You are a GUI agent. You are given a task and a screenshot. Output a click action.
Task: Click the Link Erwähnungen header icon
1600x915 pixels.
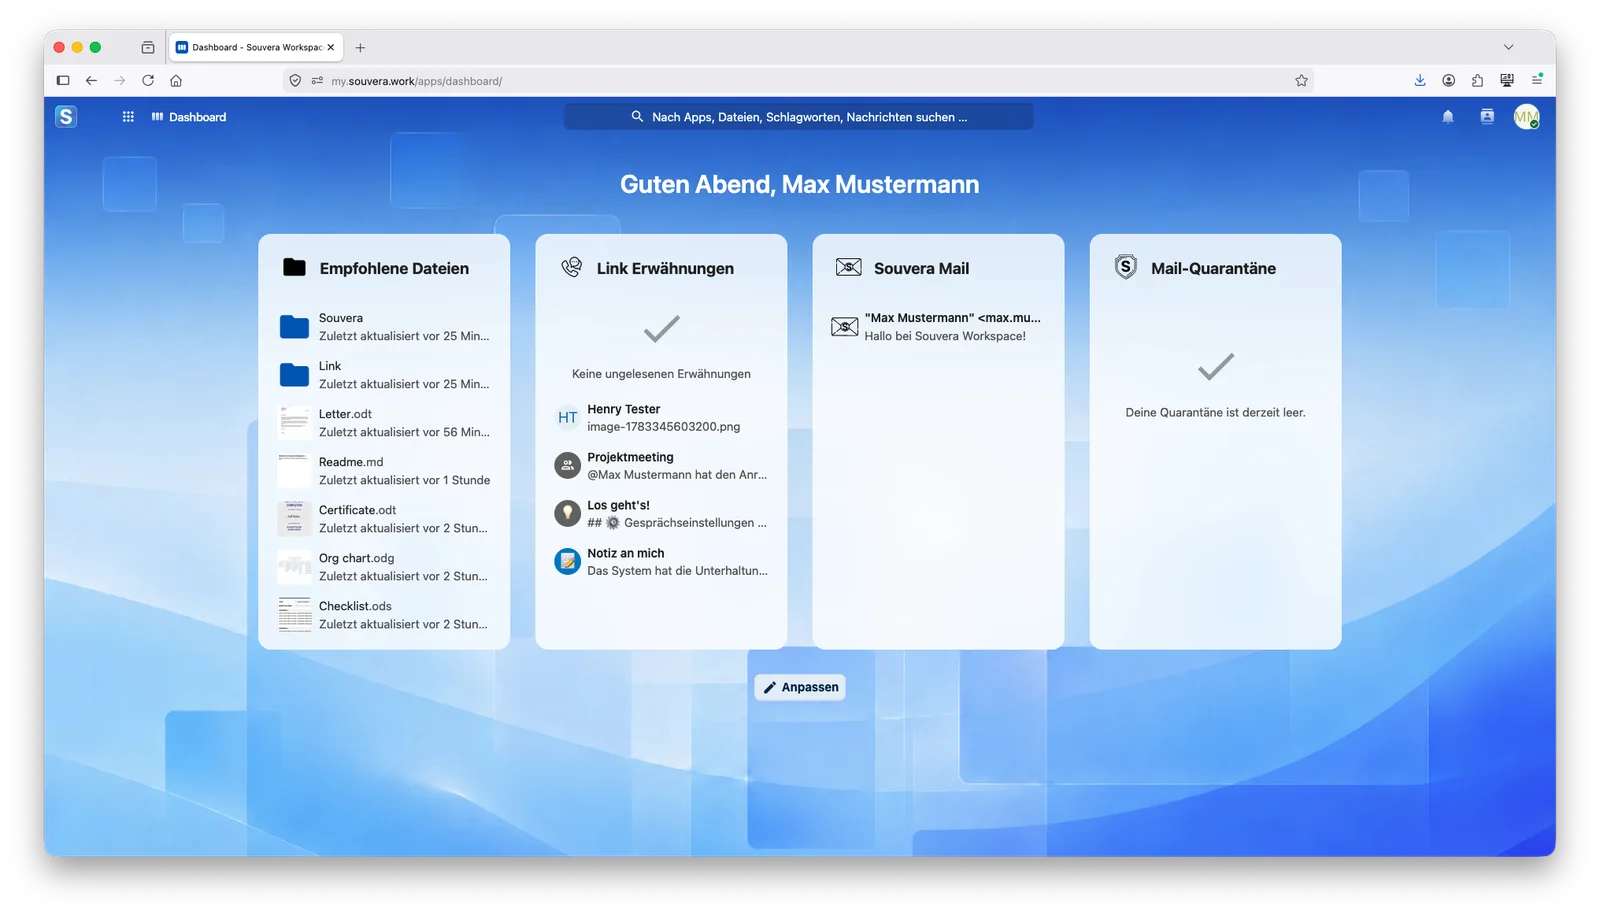(x=571, y=267)
